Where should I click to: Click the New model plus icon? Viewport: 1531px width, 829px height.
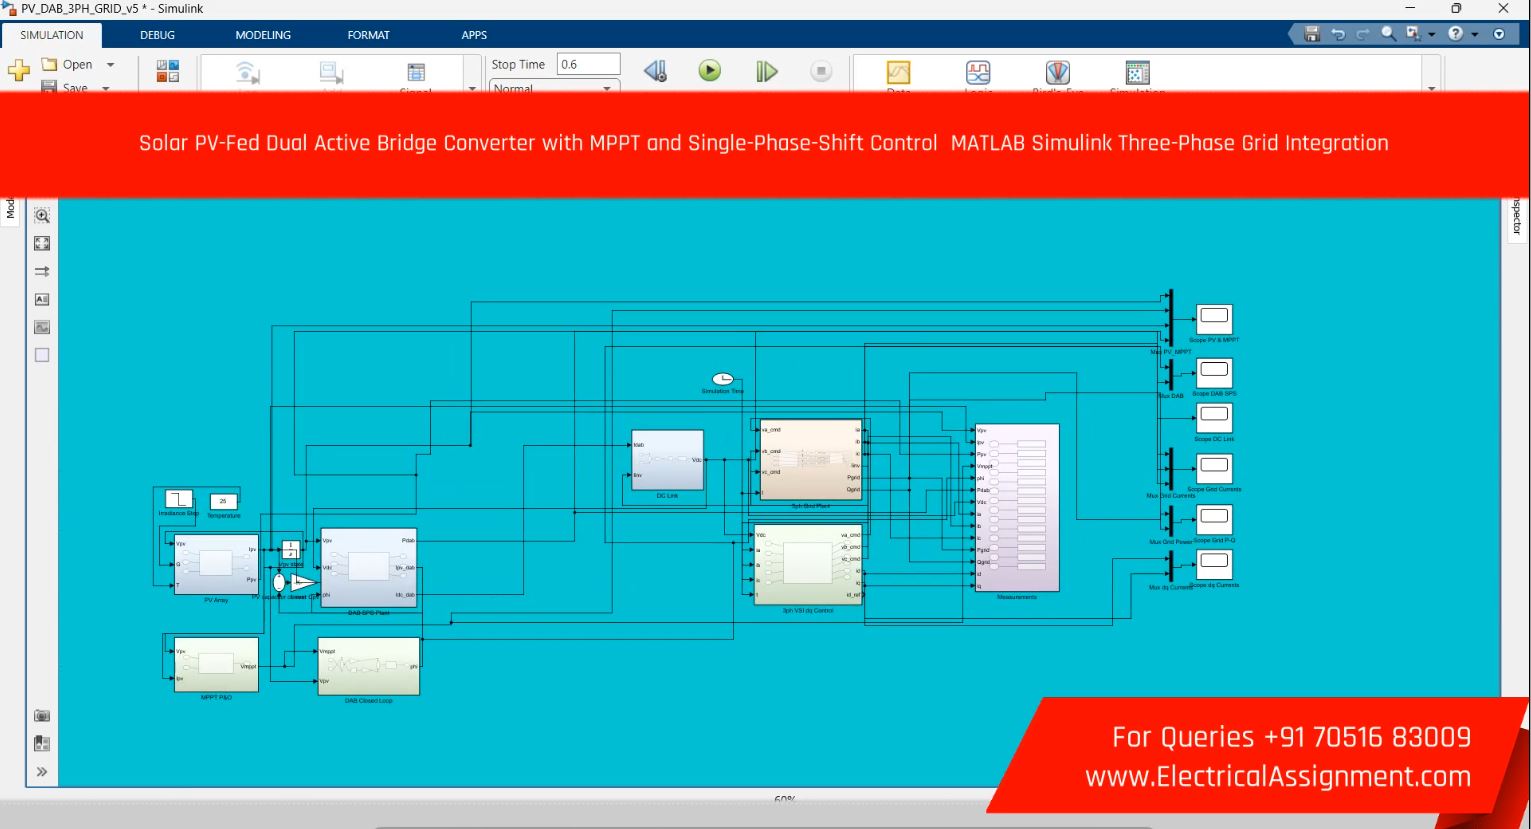(x=19, y=71)
